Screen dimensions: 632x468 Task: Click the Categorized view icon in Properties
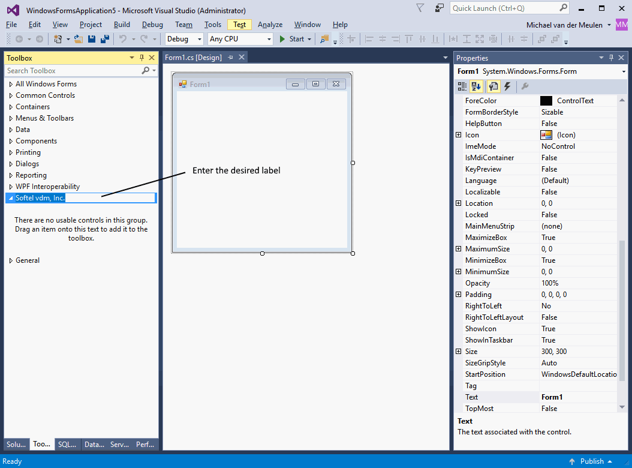coord(462,86)
